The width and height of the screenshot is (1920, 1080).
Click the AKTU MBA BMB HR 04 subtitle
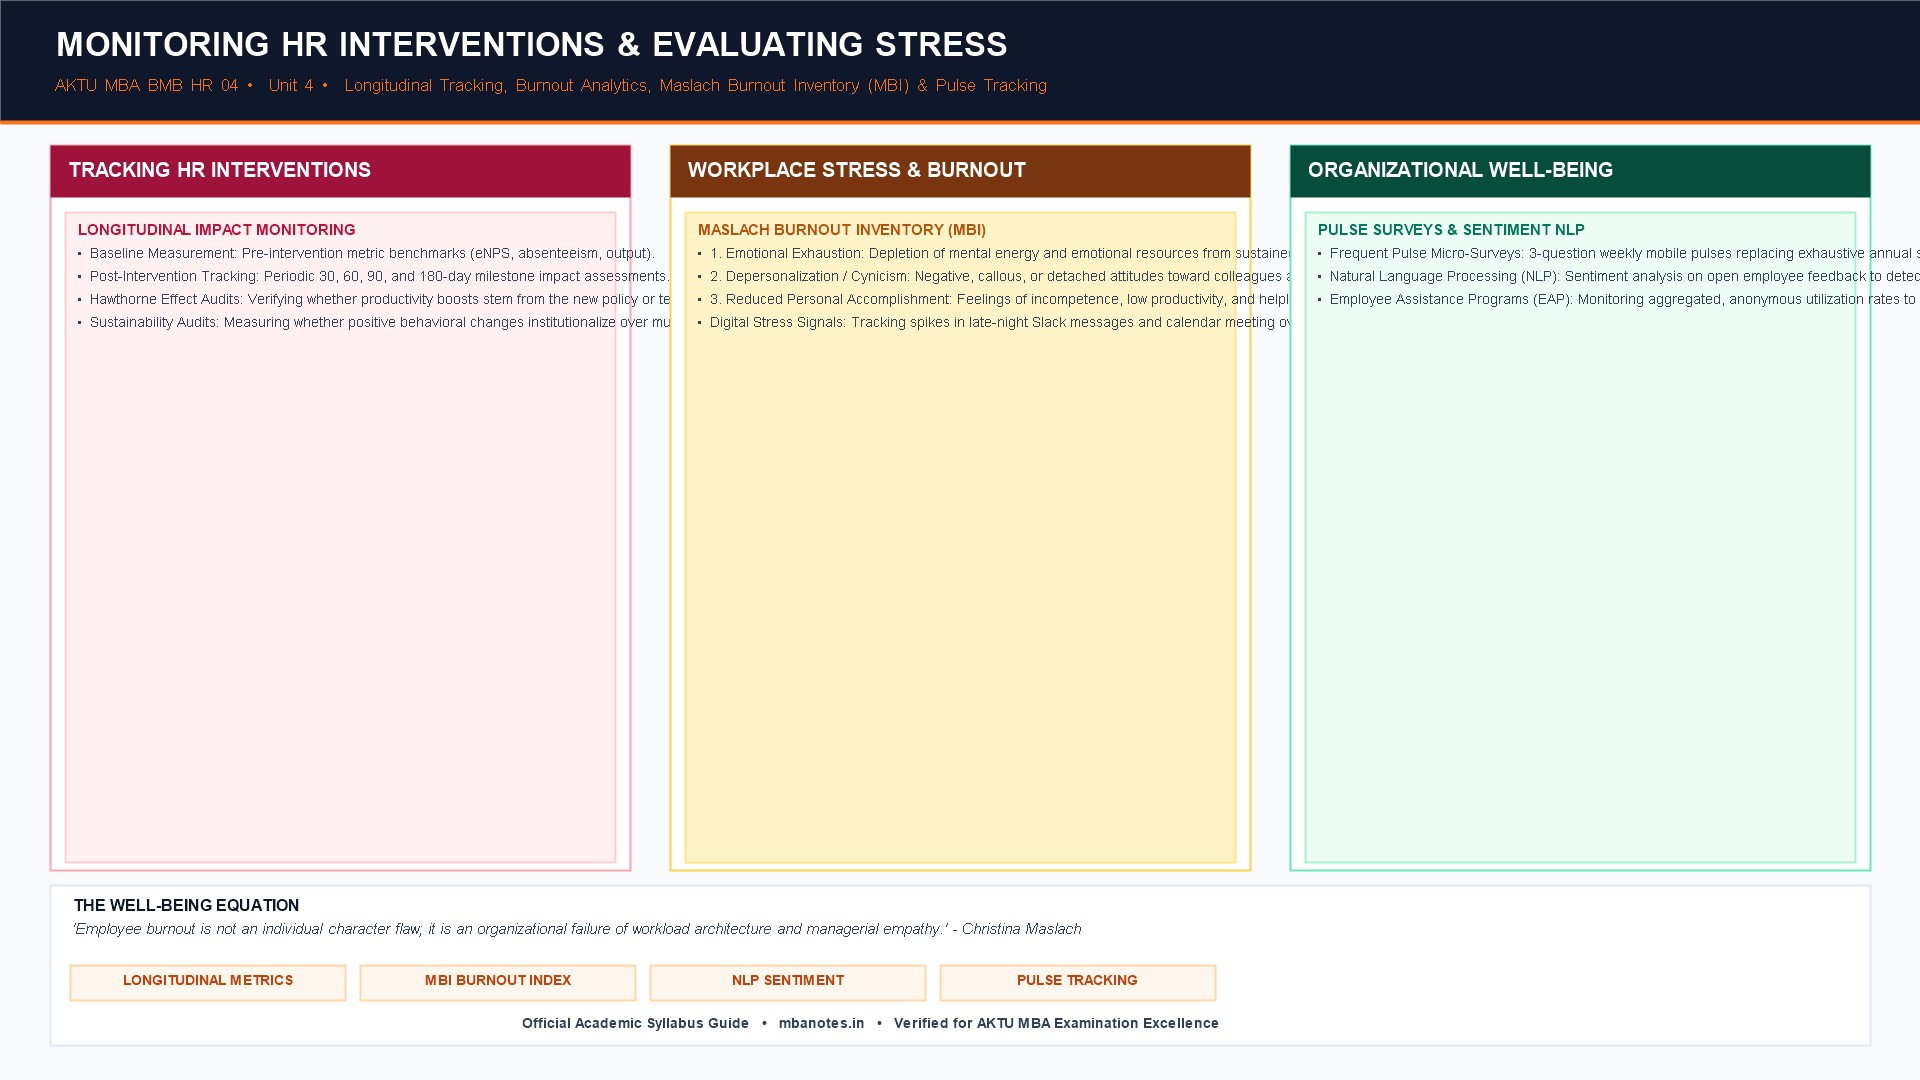tap(146, 86)
